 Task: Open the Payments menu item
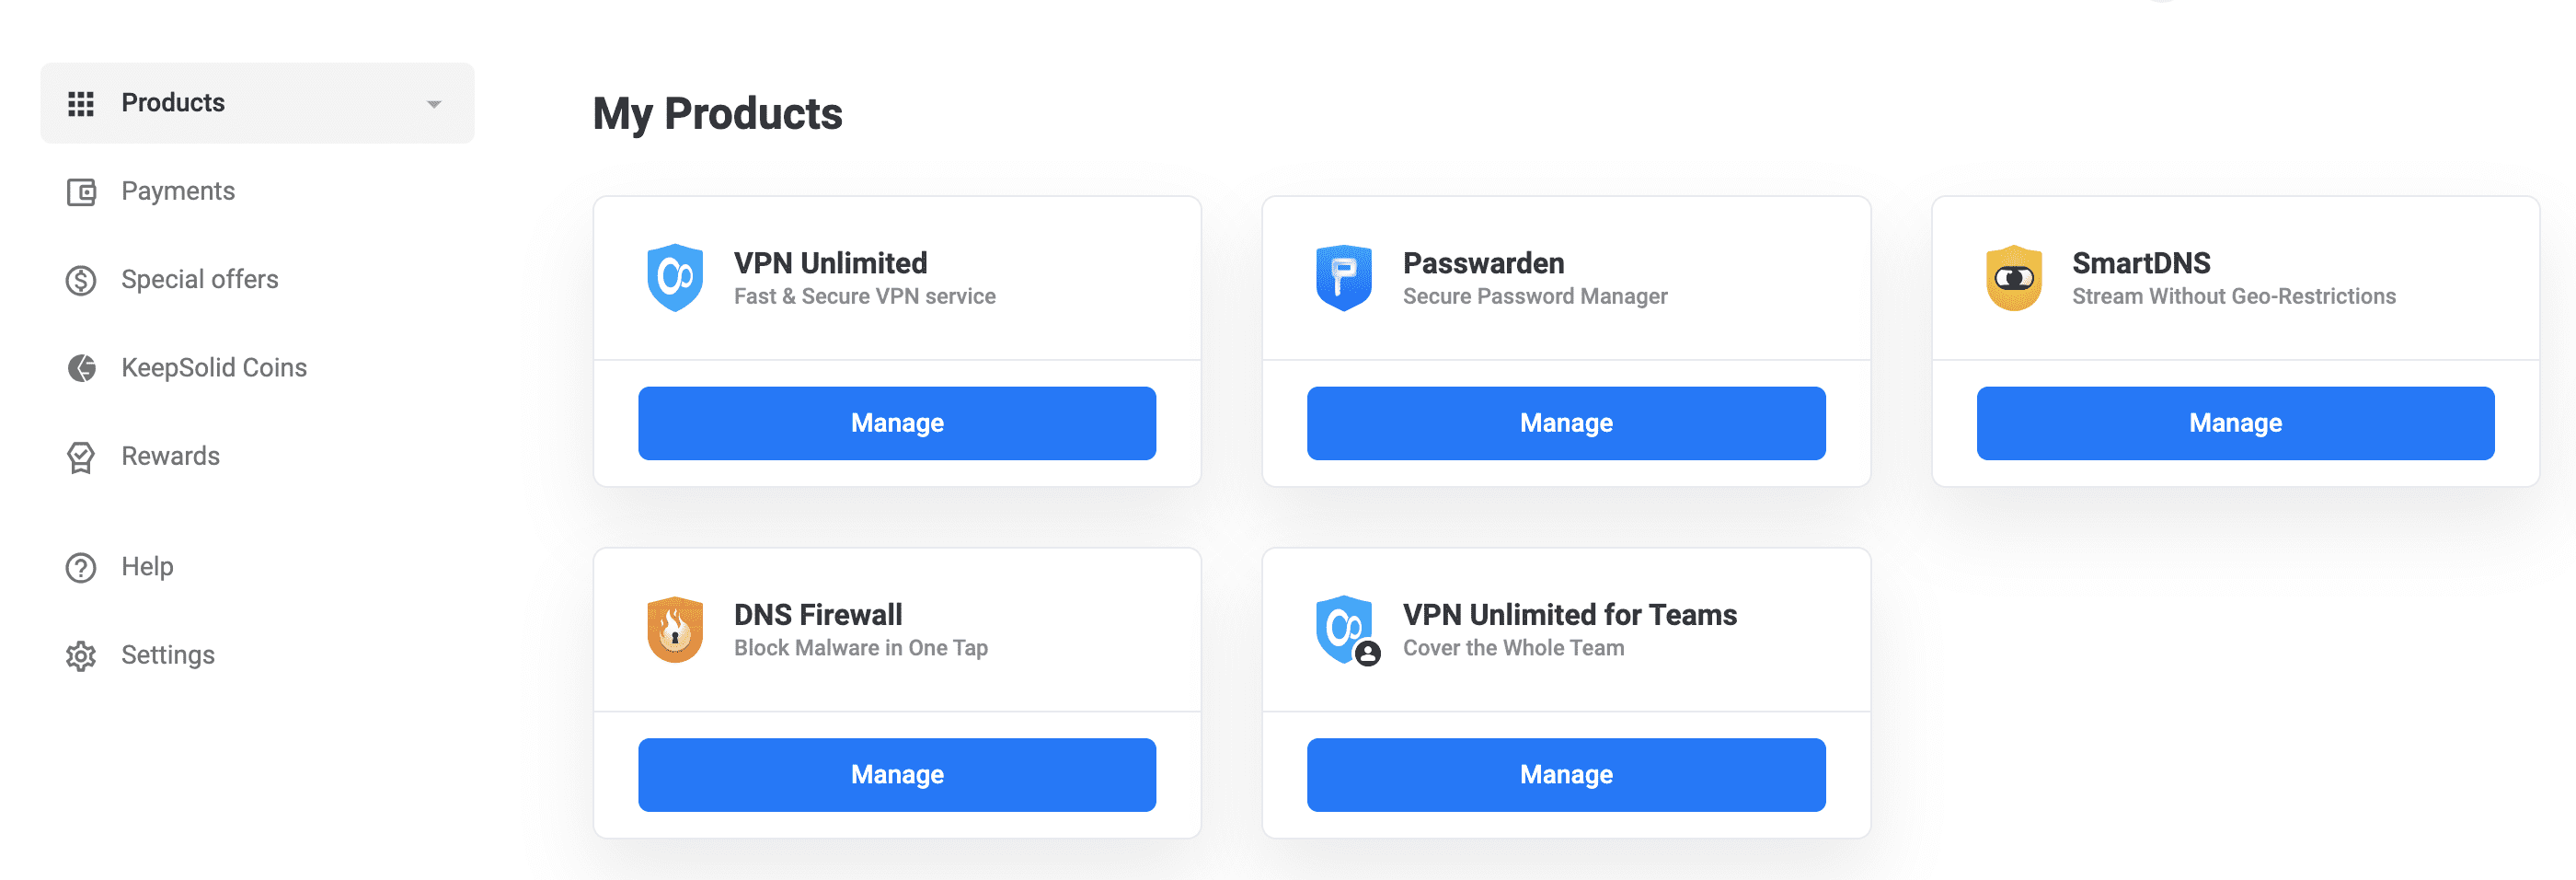coord(178,191)
